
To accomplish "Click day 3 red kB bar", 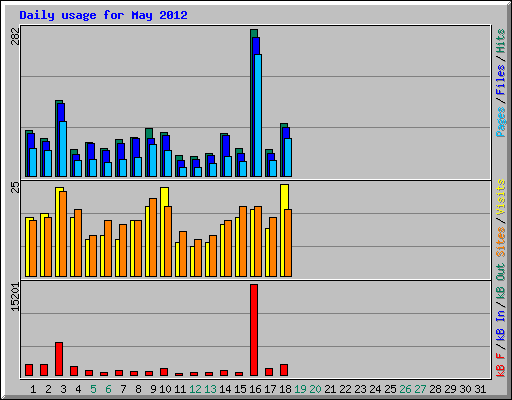I will [59, 359].
